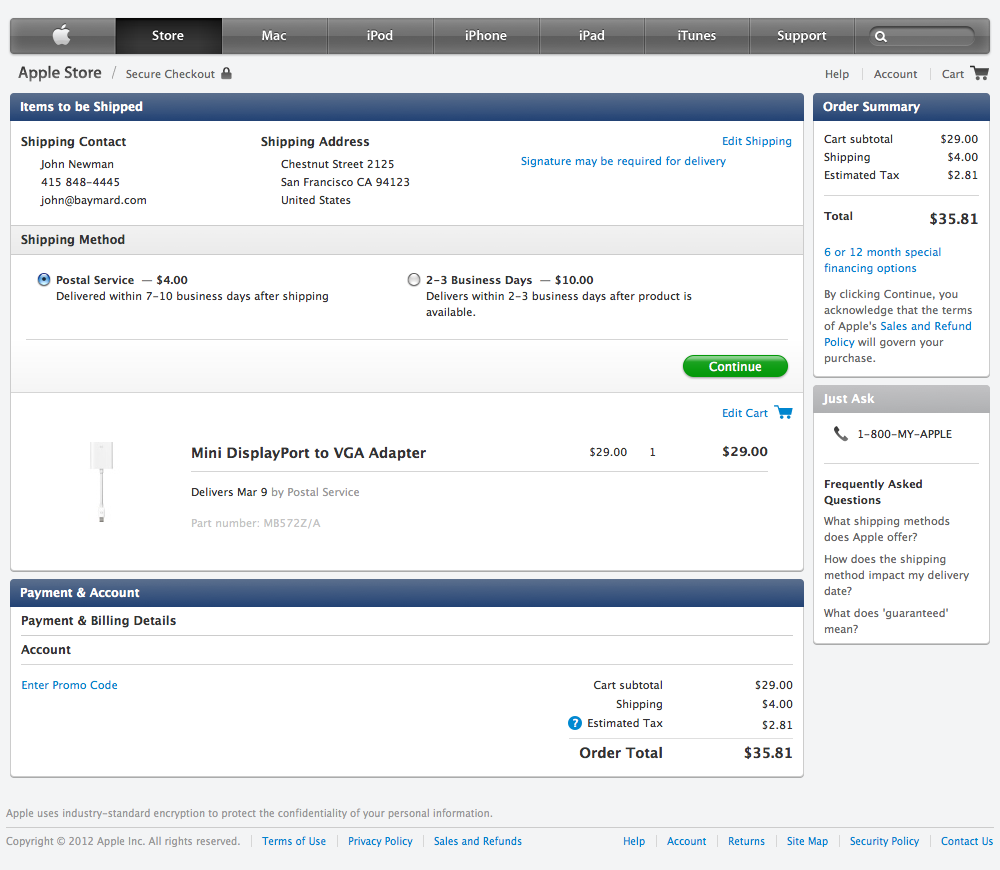Select the Postal Service shipping option
This screenshot has height=870, width=1000.
pos(43,279)
